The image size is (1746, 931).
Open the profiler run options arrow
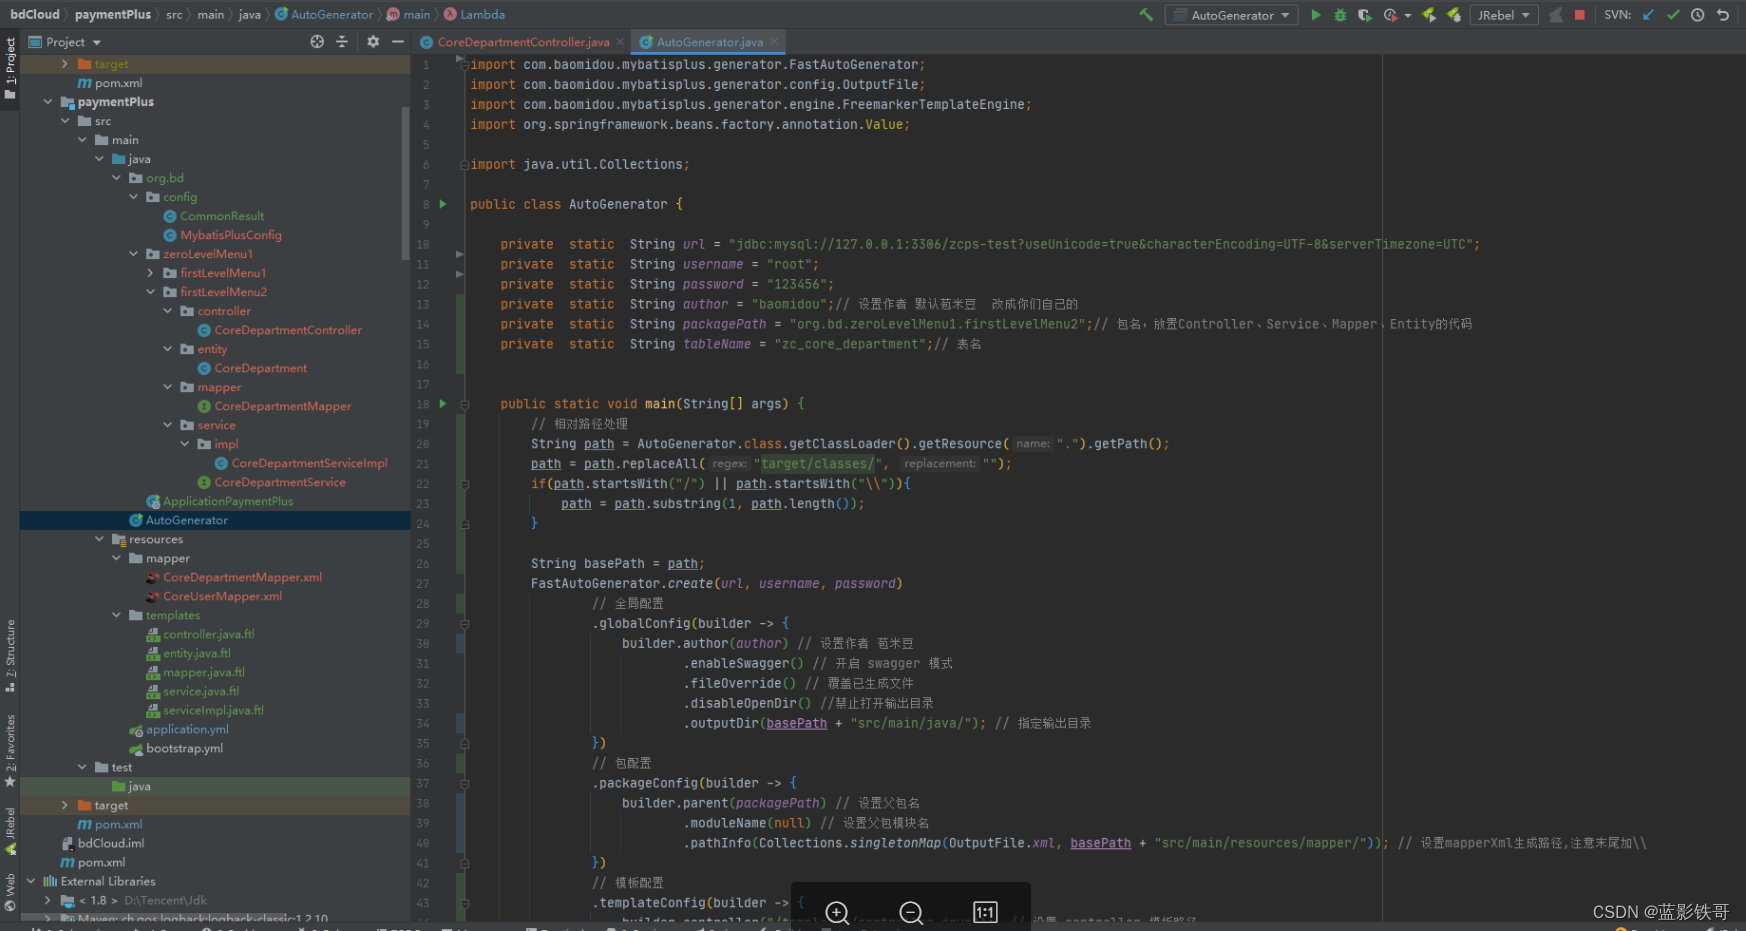point(1408,15)
